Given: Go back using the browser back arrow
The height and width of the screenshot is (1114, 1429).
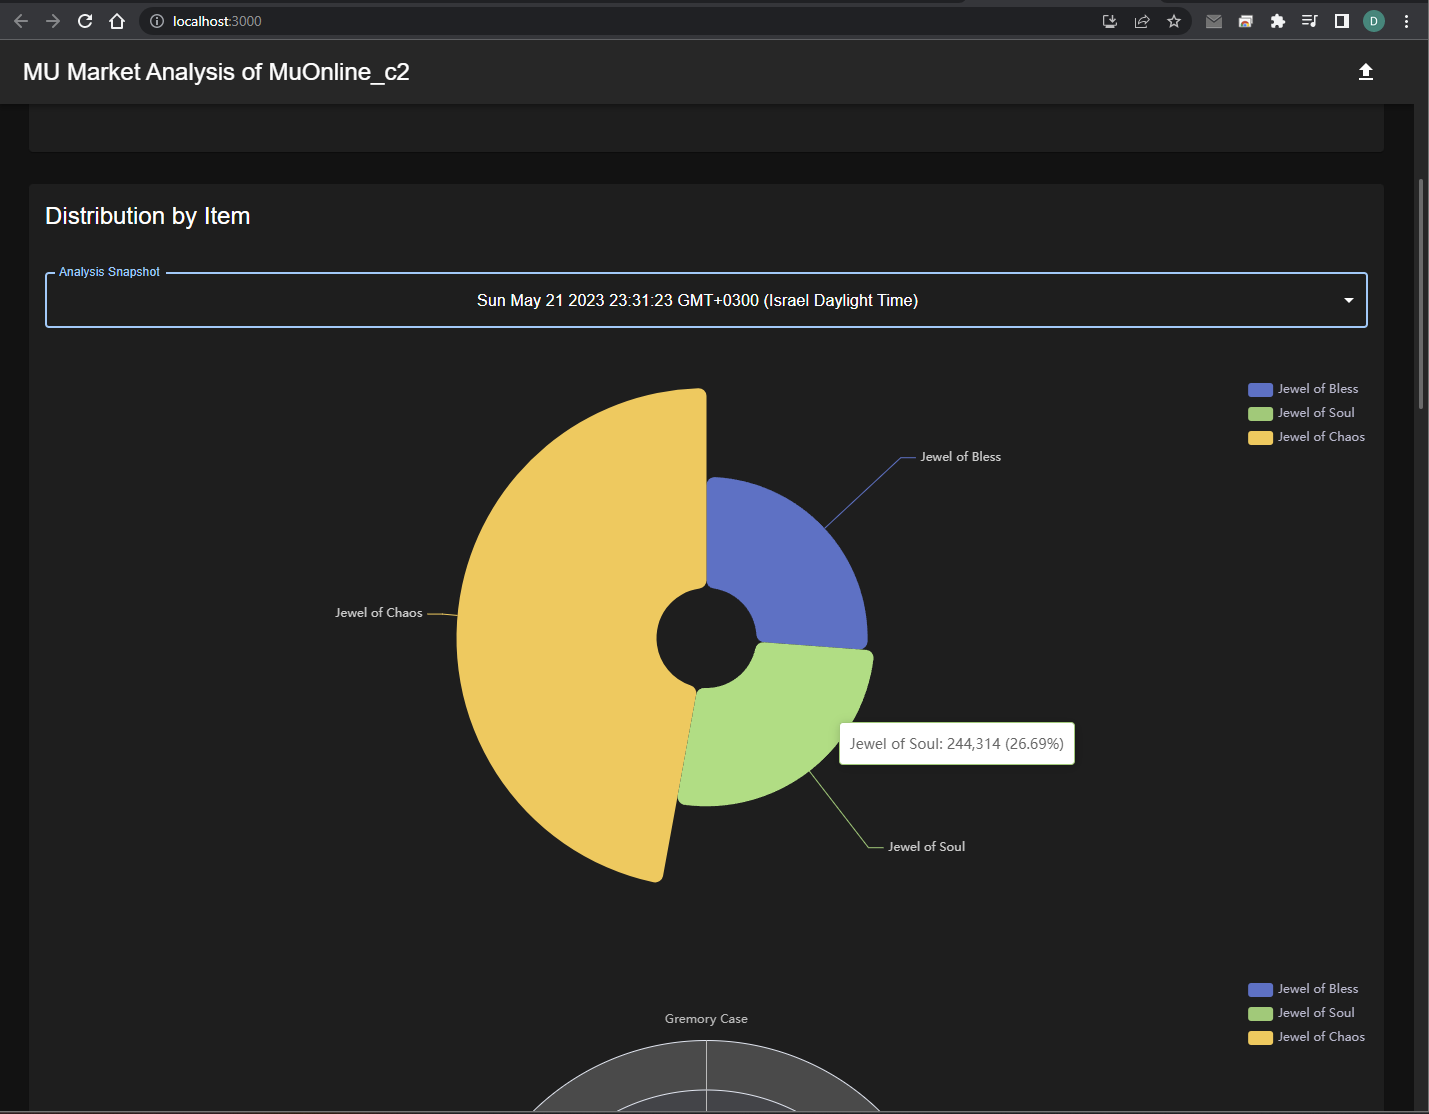Looking at the screenshot, I should click(21, 21).
